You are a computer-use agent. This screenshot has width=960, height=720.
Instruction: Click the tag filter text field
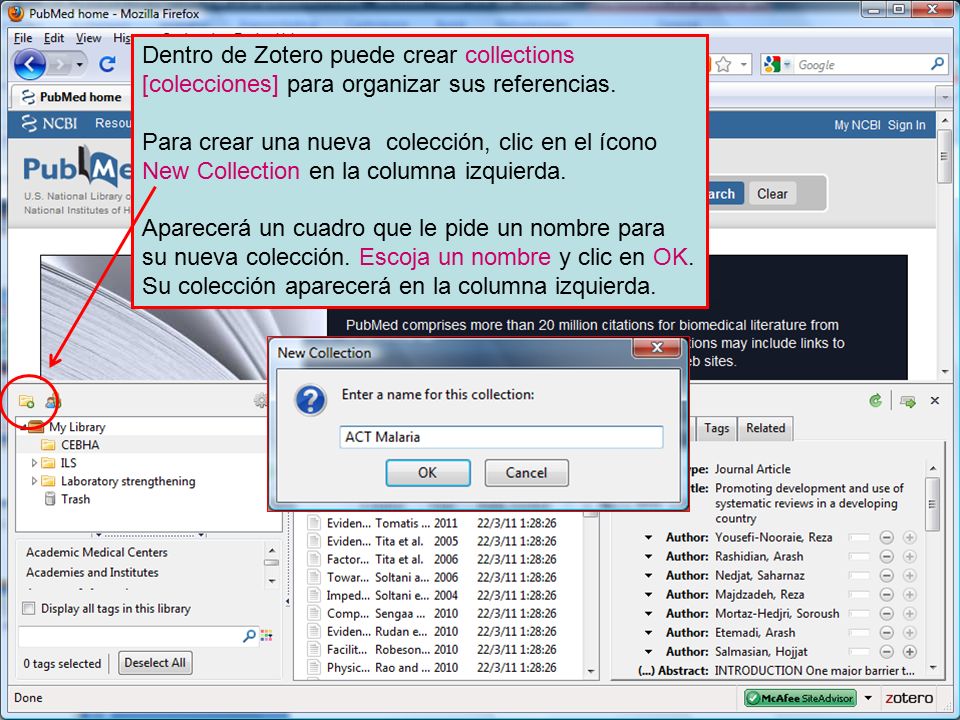coord(129,636)
